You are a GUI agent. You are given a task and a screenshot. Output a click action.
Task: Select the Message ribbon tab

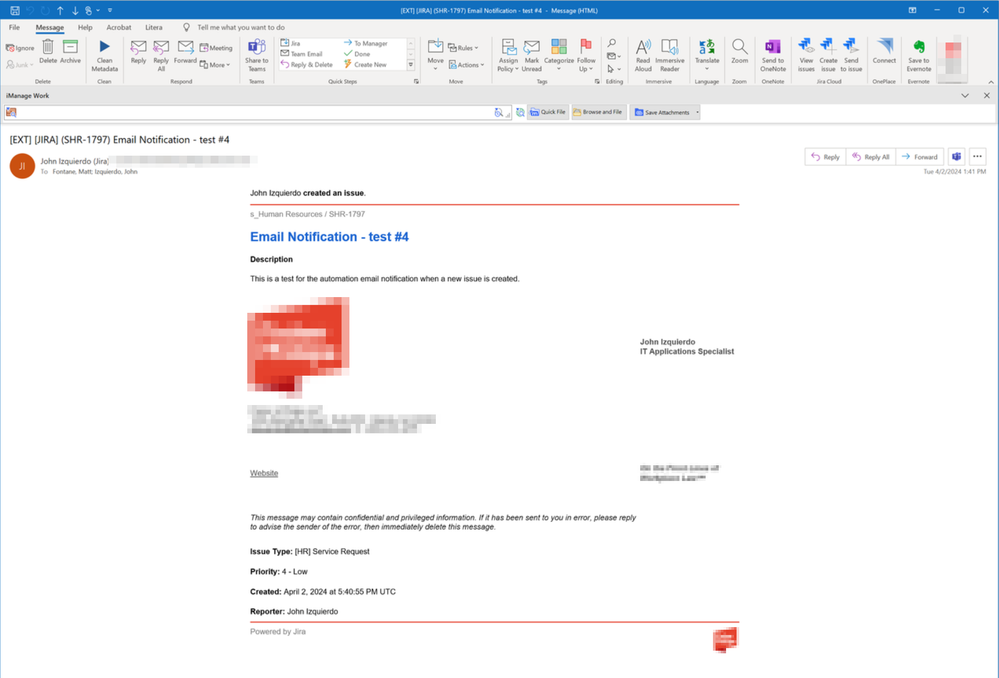pos(50,27)
